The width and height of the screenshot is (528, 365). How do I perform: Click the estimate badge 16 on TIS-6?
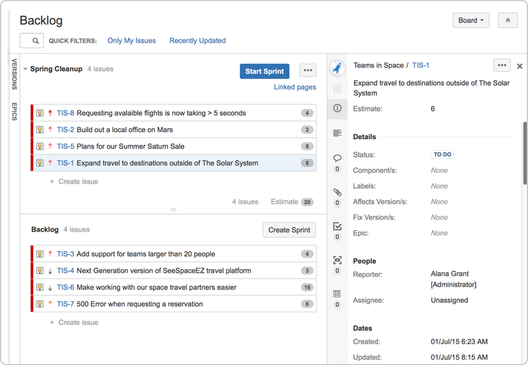coord(307,287)
